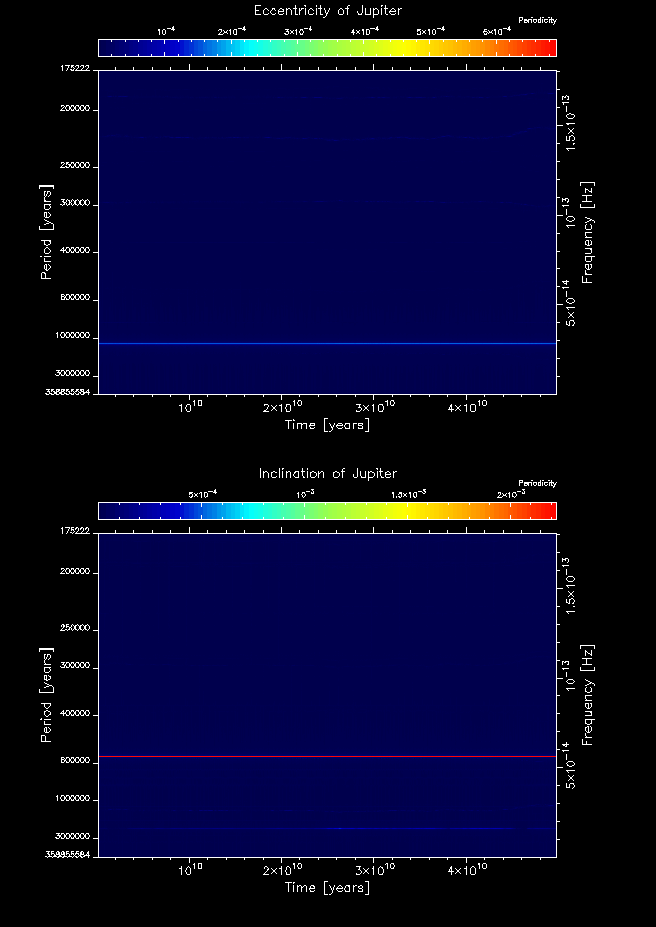Click "Periodicity" label above inclination colorbar
Viewport: 656px width, 927px height.
coord(537,484)
